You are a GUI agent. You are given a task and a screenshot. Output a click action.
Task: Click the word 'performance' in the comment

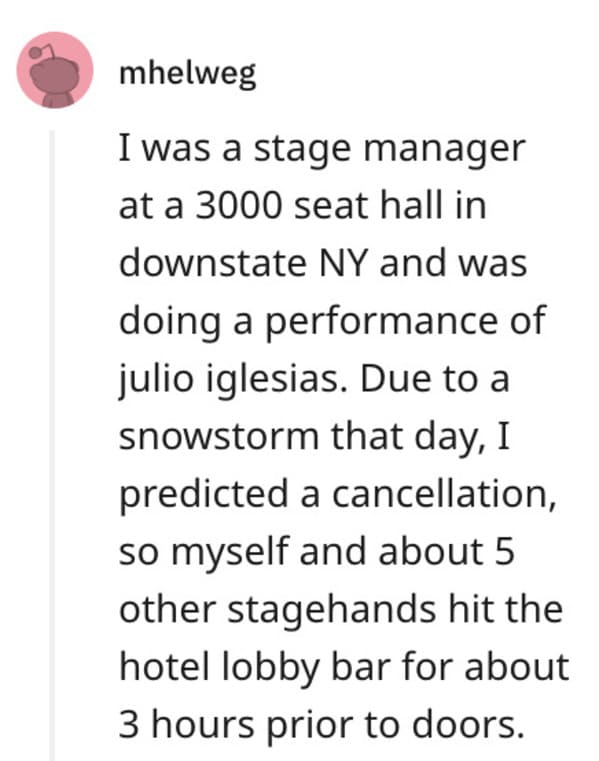click(381, 320)
